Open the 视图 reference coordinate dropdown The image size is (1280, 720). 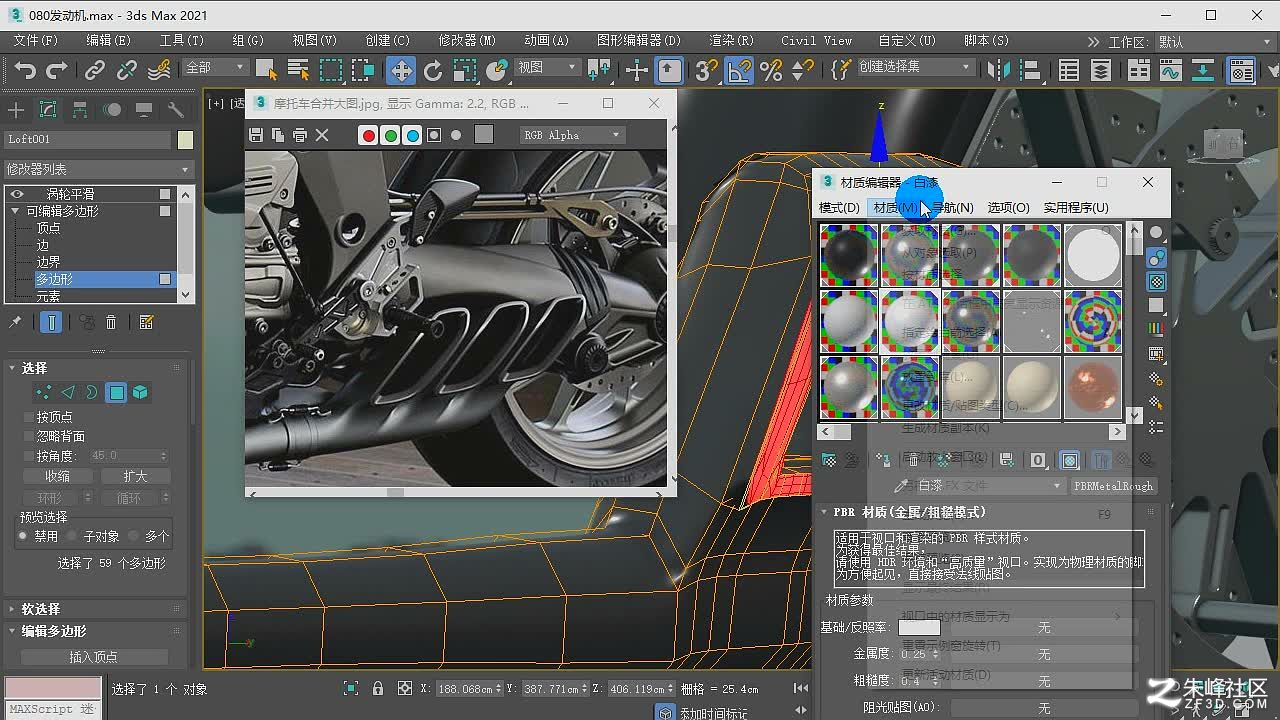(x=546, y=67)
